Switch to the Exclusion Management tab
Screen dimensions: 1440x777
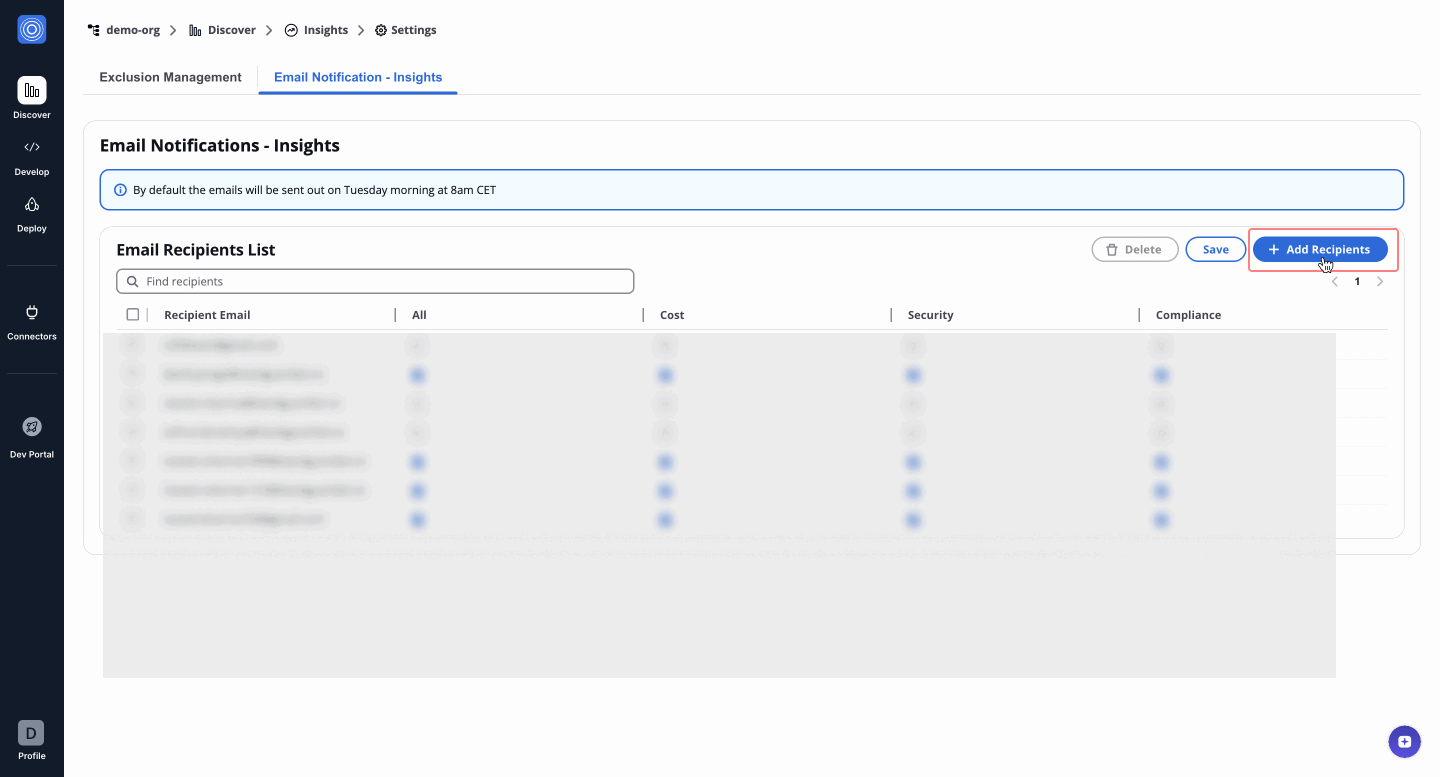click(x=170, y=77)
